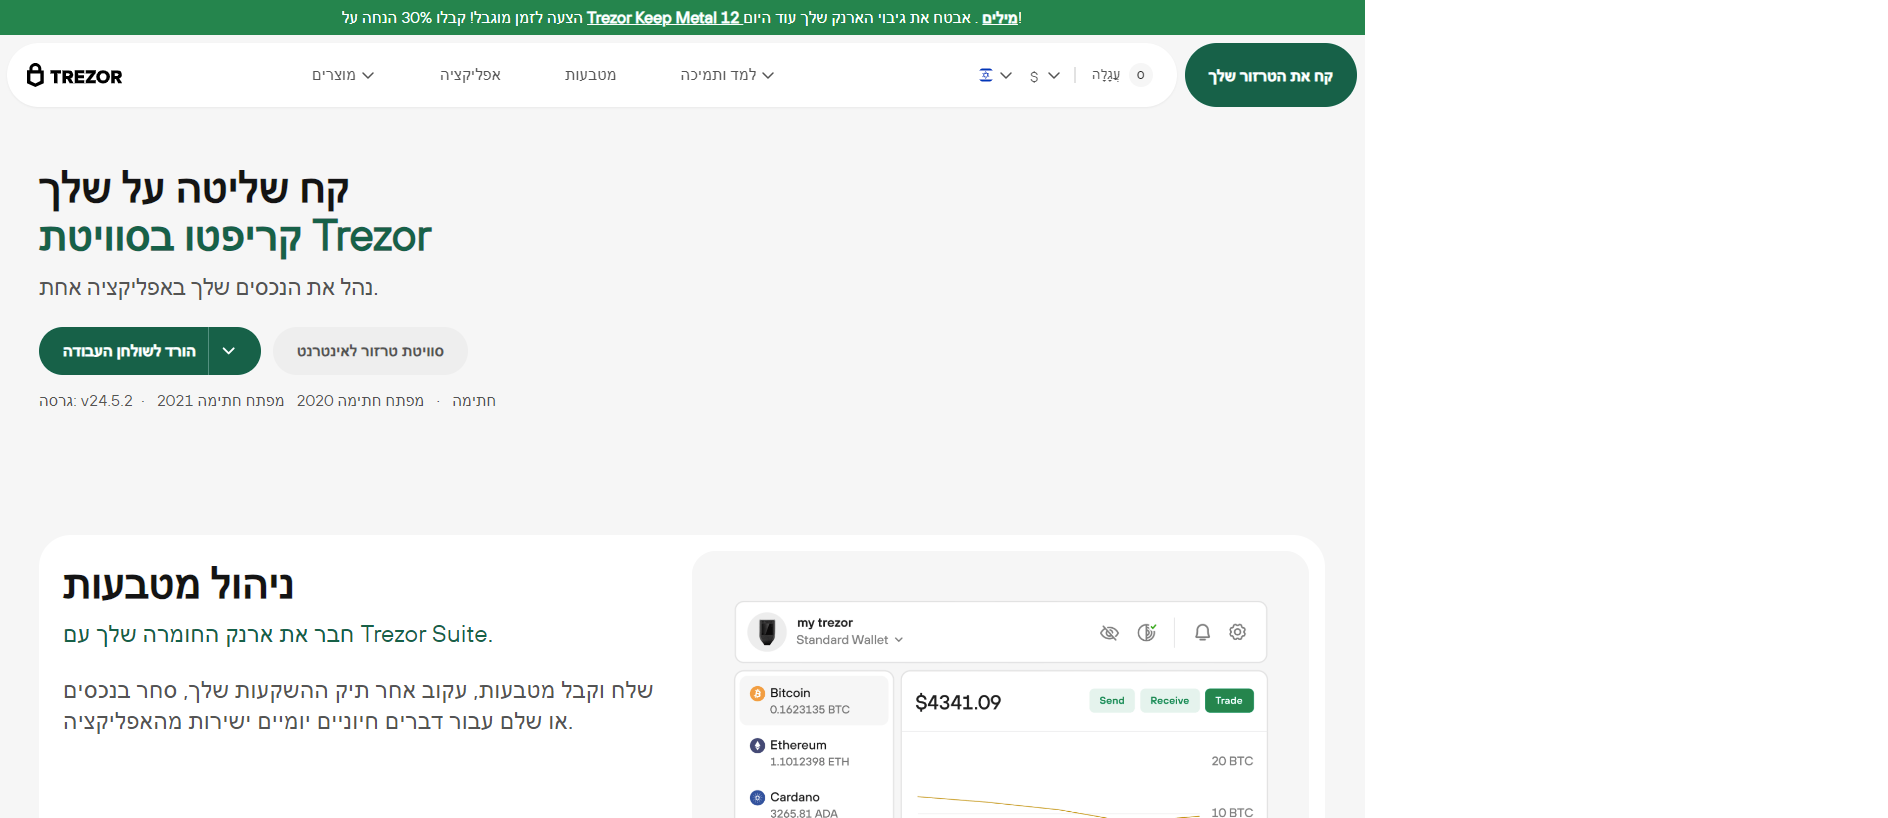Expand the Standard Wallet dropdown
Screen dimensions: 1888x818
[849, 640]
